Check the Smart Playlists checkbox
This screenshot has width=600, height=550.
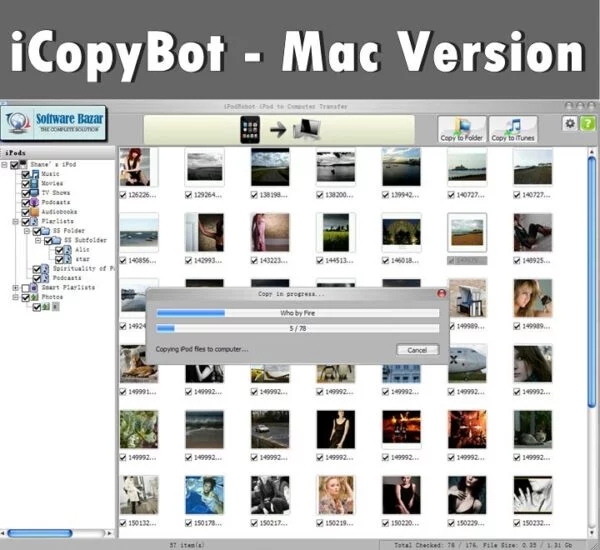click(x=25, y=288)
